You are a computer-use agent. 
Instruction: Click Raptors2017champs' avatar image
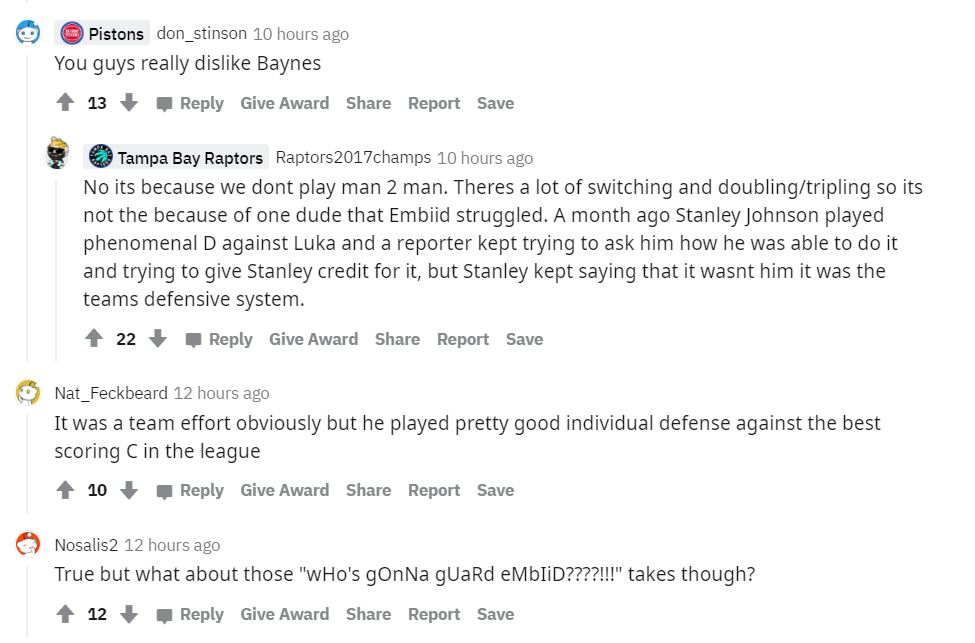coord(57,155)
